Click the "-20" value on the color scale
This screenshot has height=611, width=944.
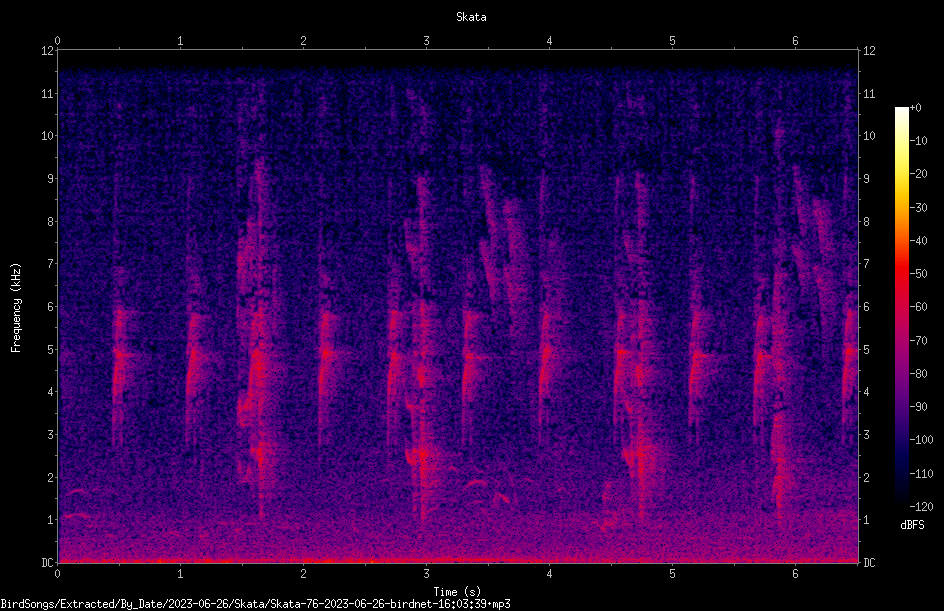point(919,174)
